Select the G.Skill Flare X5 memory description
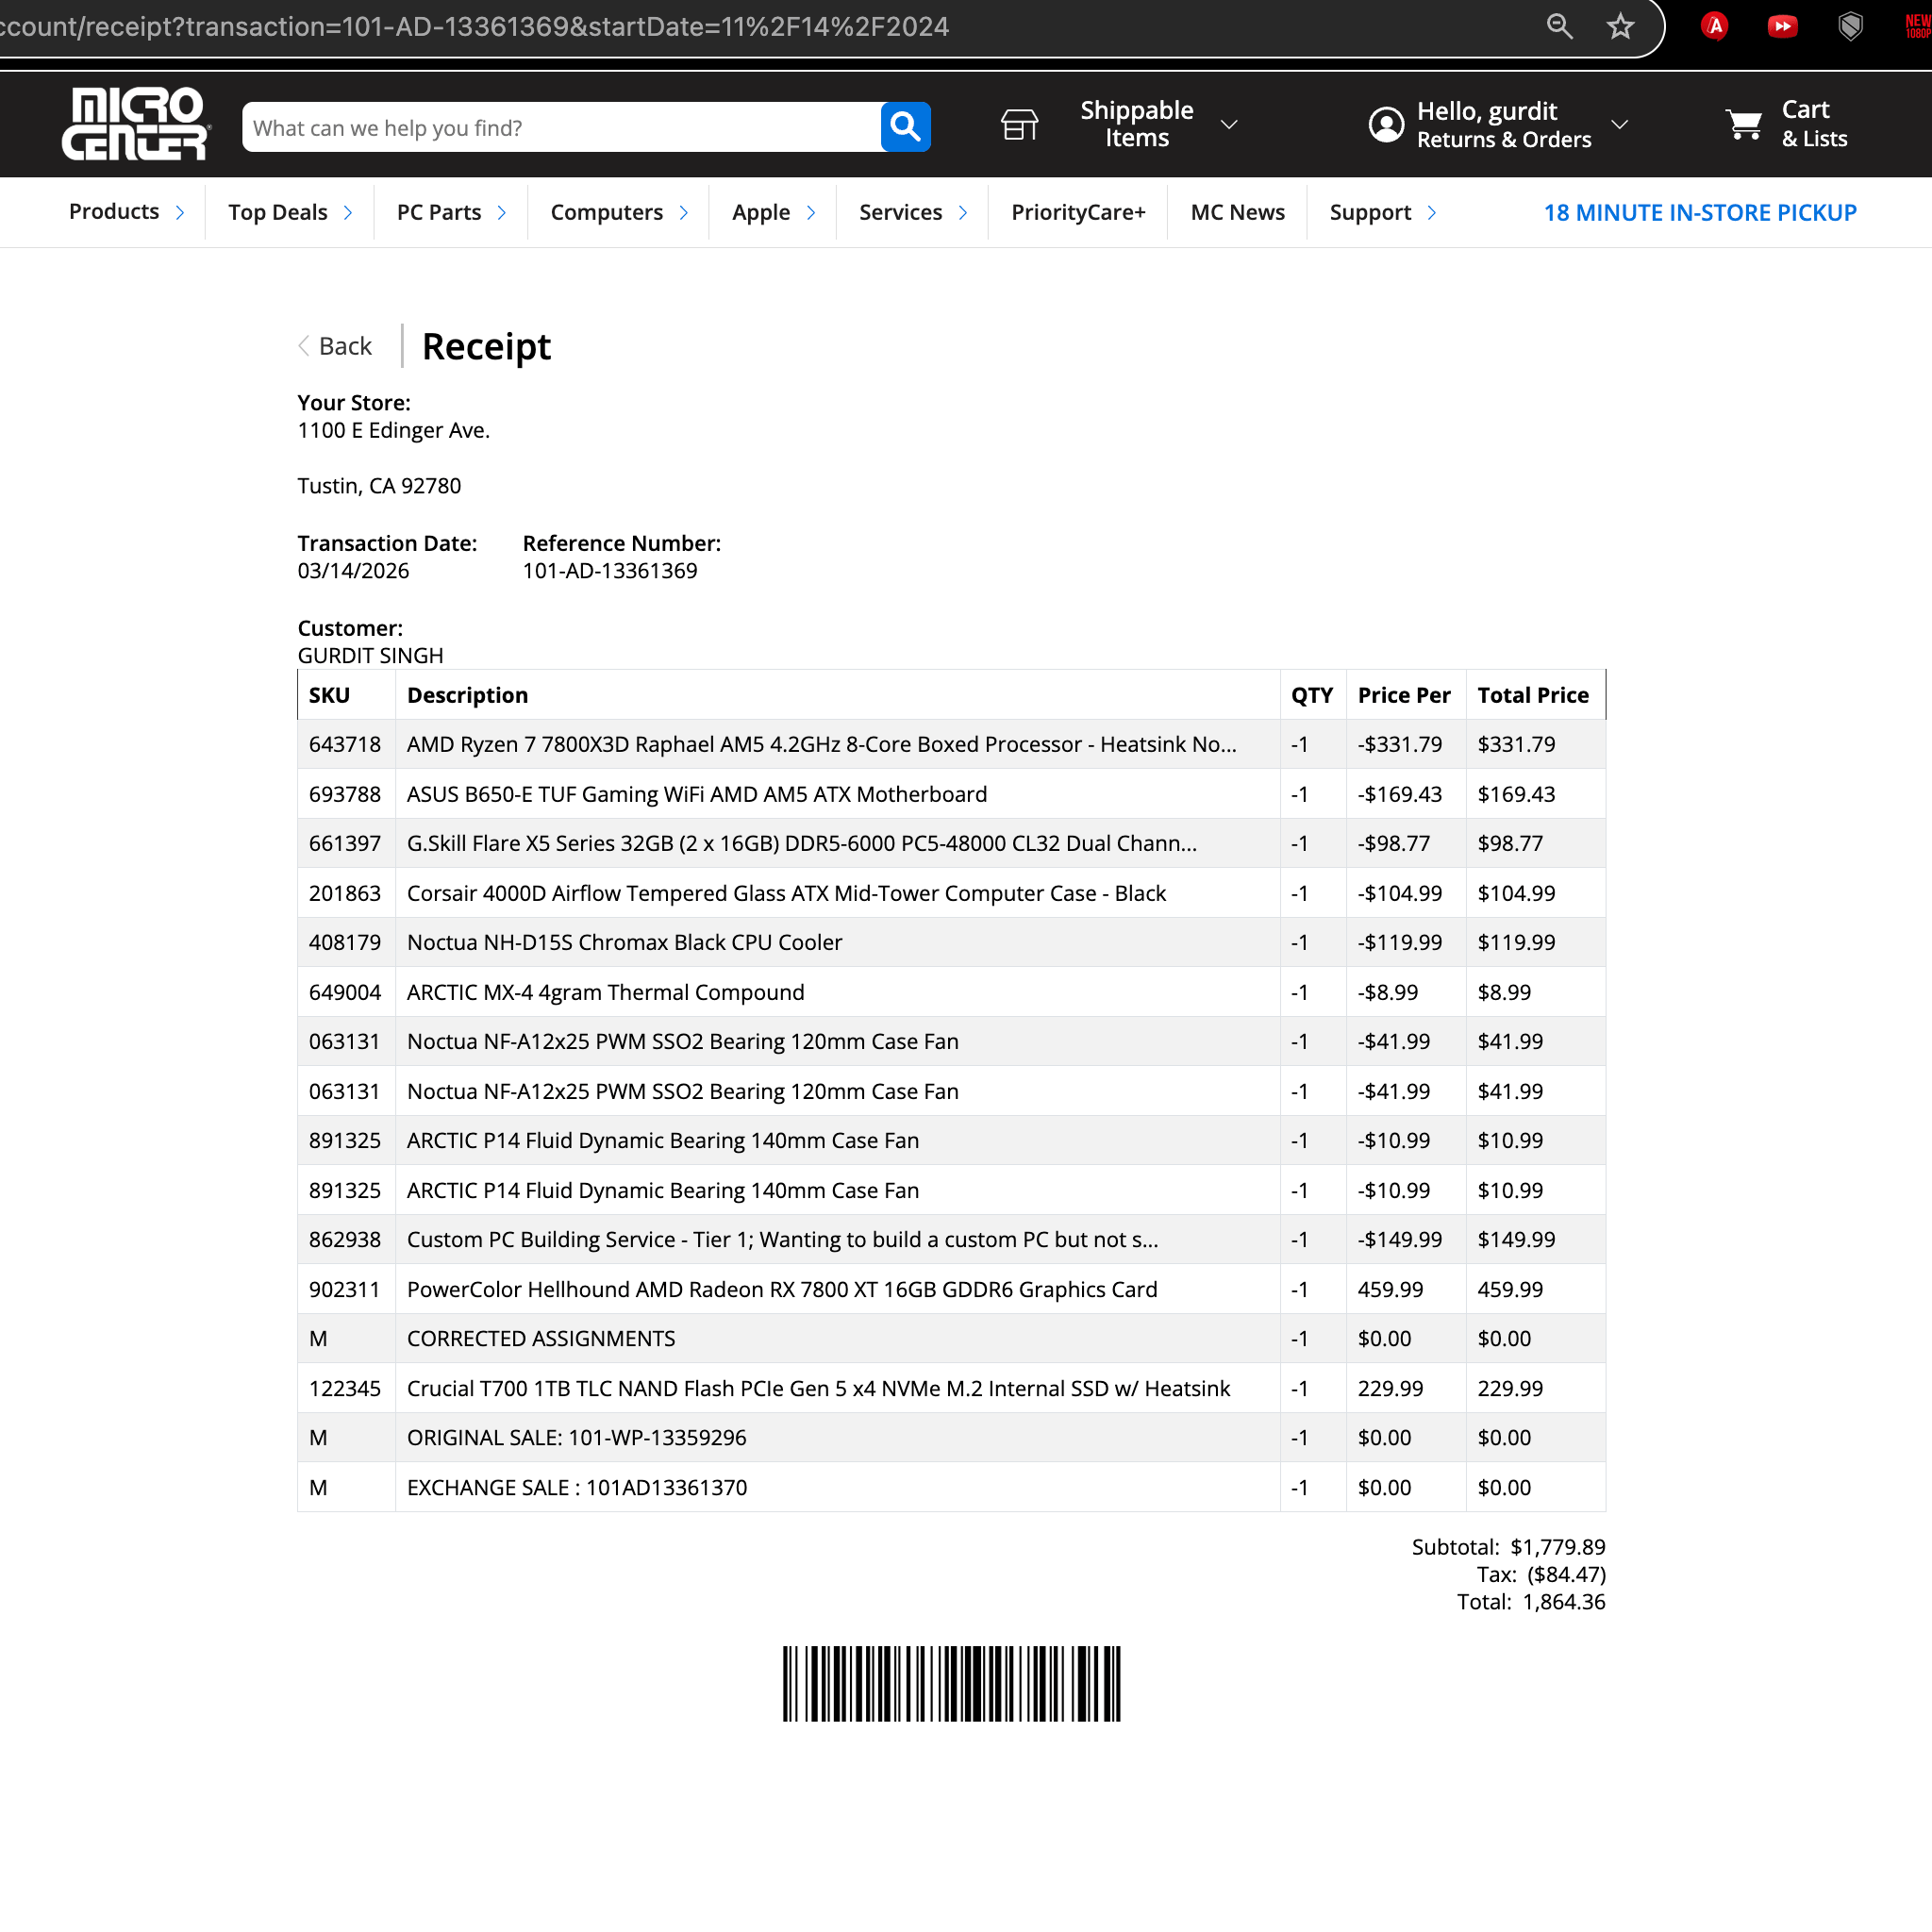Viewport: 1932px width, 1932px height. [802, 843]
